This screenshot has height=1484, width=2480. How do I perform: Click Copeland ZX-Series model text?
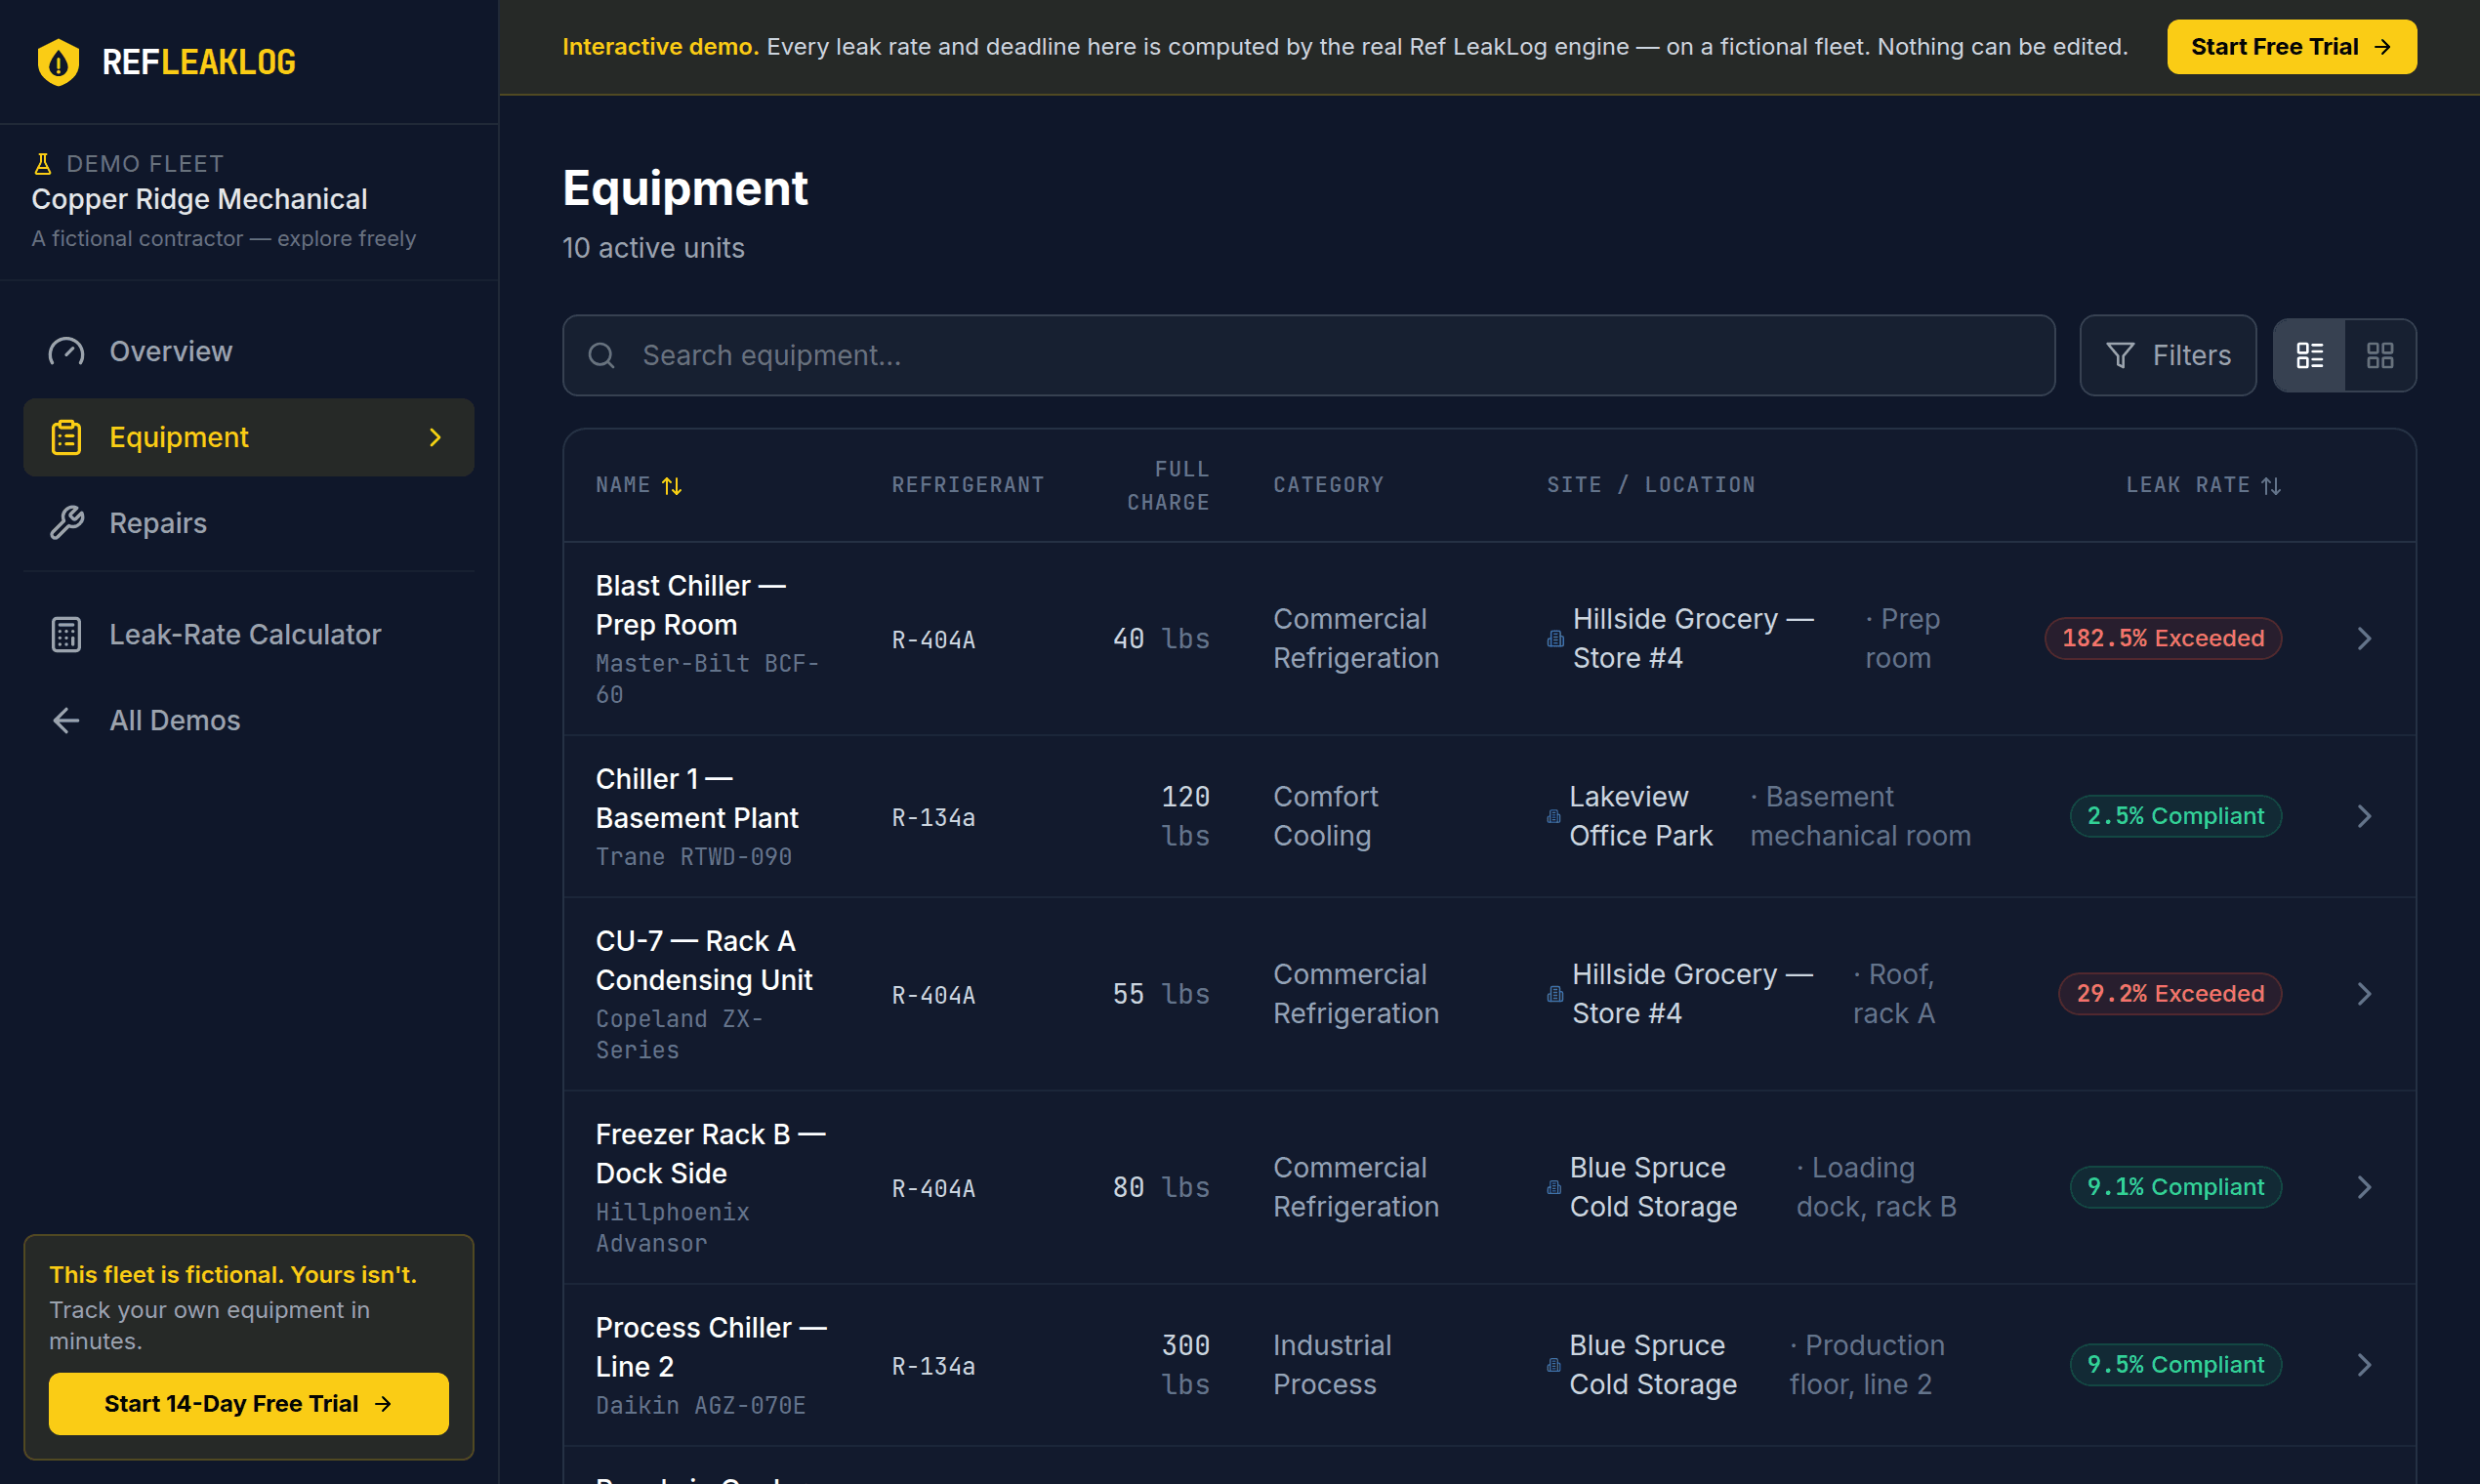(x=680, y=1034)
